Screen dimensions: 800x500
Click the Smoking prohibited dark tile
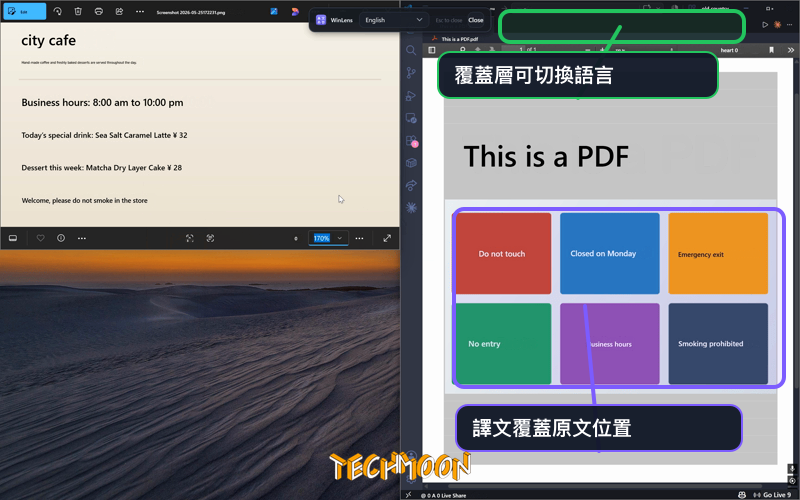tap(718, 344)
